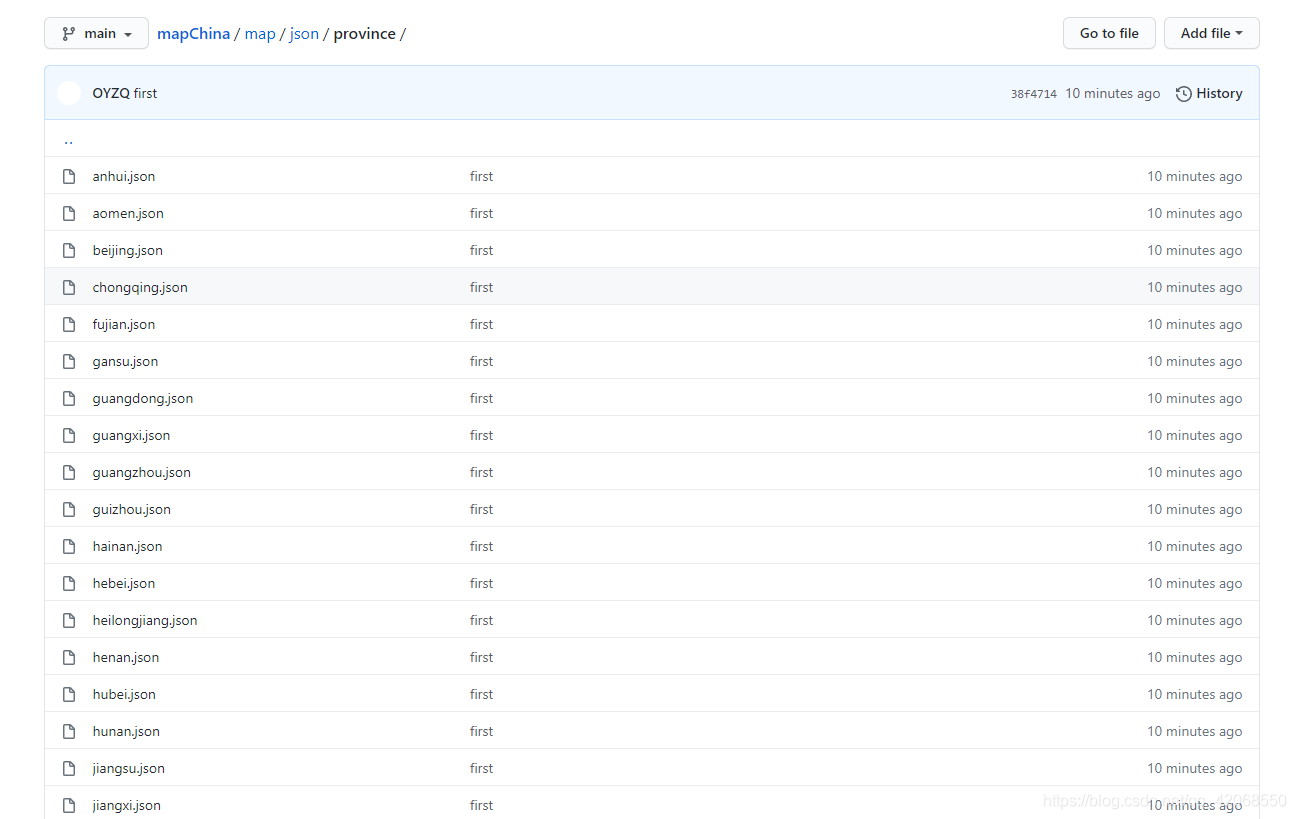Open the henan.json file

click(126, 657)
